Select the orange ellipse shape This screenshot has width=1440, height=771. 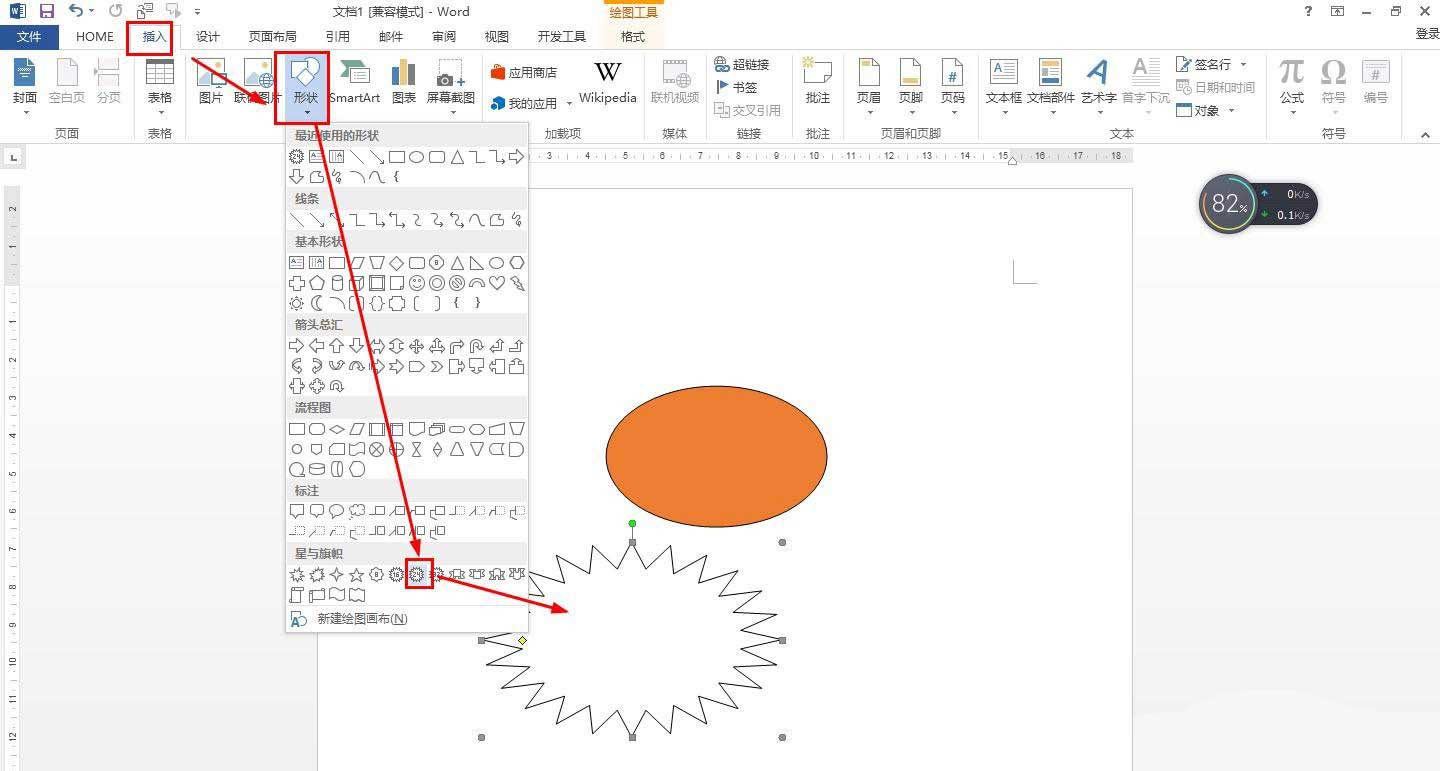(x=716, y=456)
